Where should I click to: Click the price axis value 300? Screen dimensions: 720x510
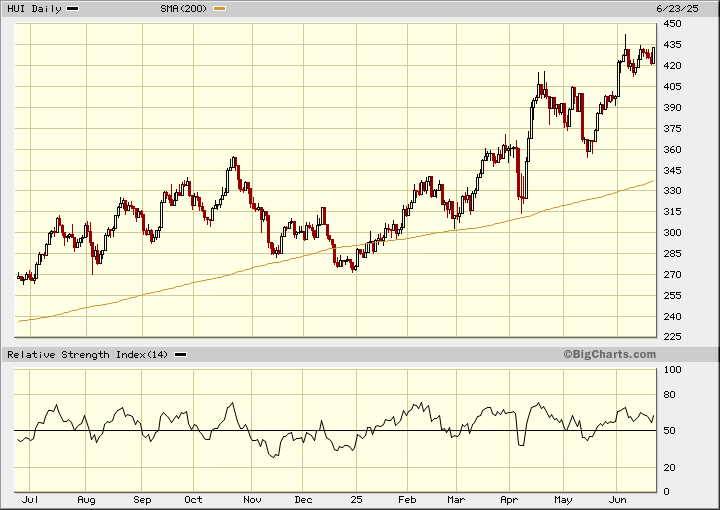click(672, 232)
